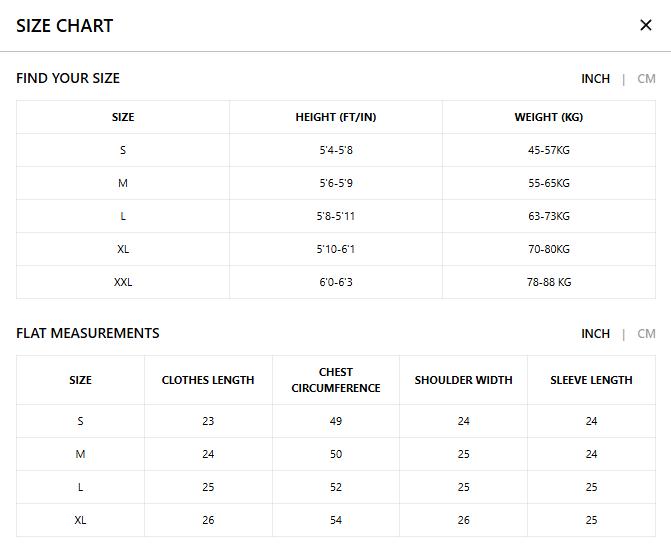671x552 pixels.
Task: Click the 5'6-5'9 height cell
Action: [x=336, y=183]
